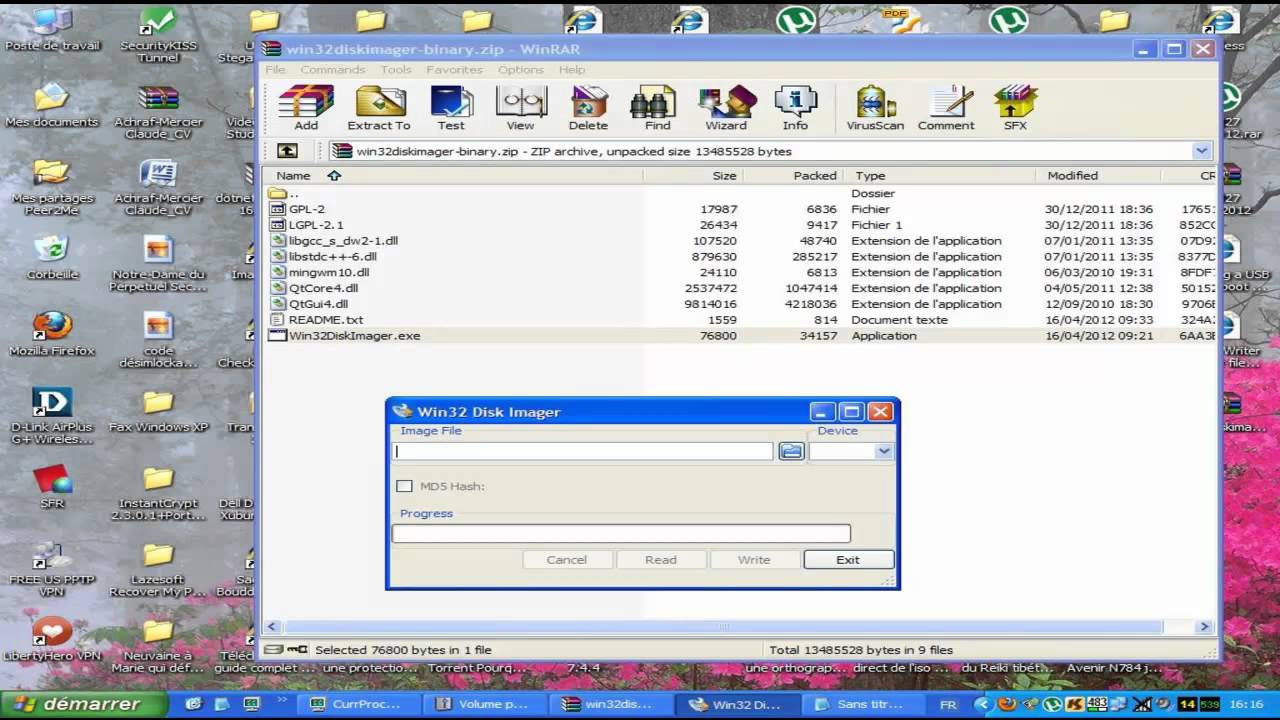
Task: Select libgcc_s_dw2-1.dll in the archive list
Action: [x=740, y=241]
